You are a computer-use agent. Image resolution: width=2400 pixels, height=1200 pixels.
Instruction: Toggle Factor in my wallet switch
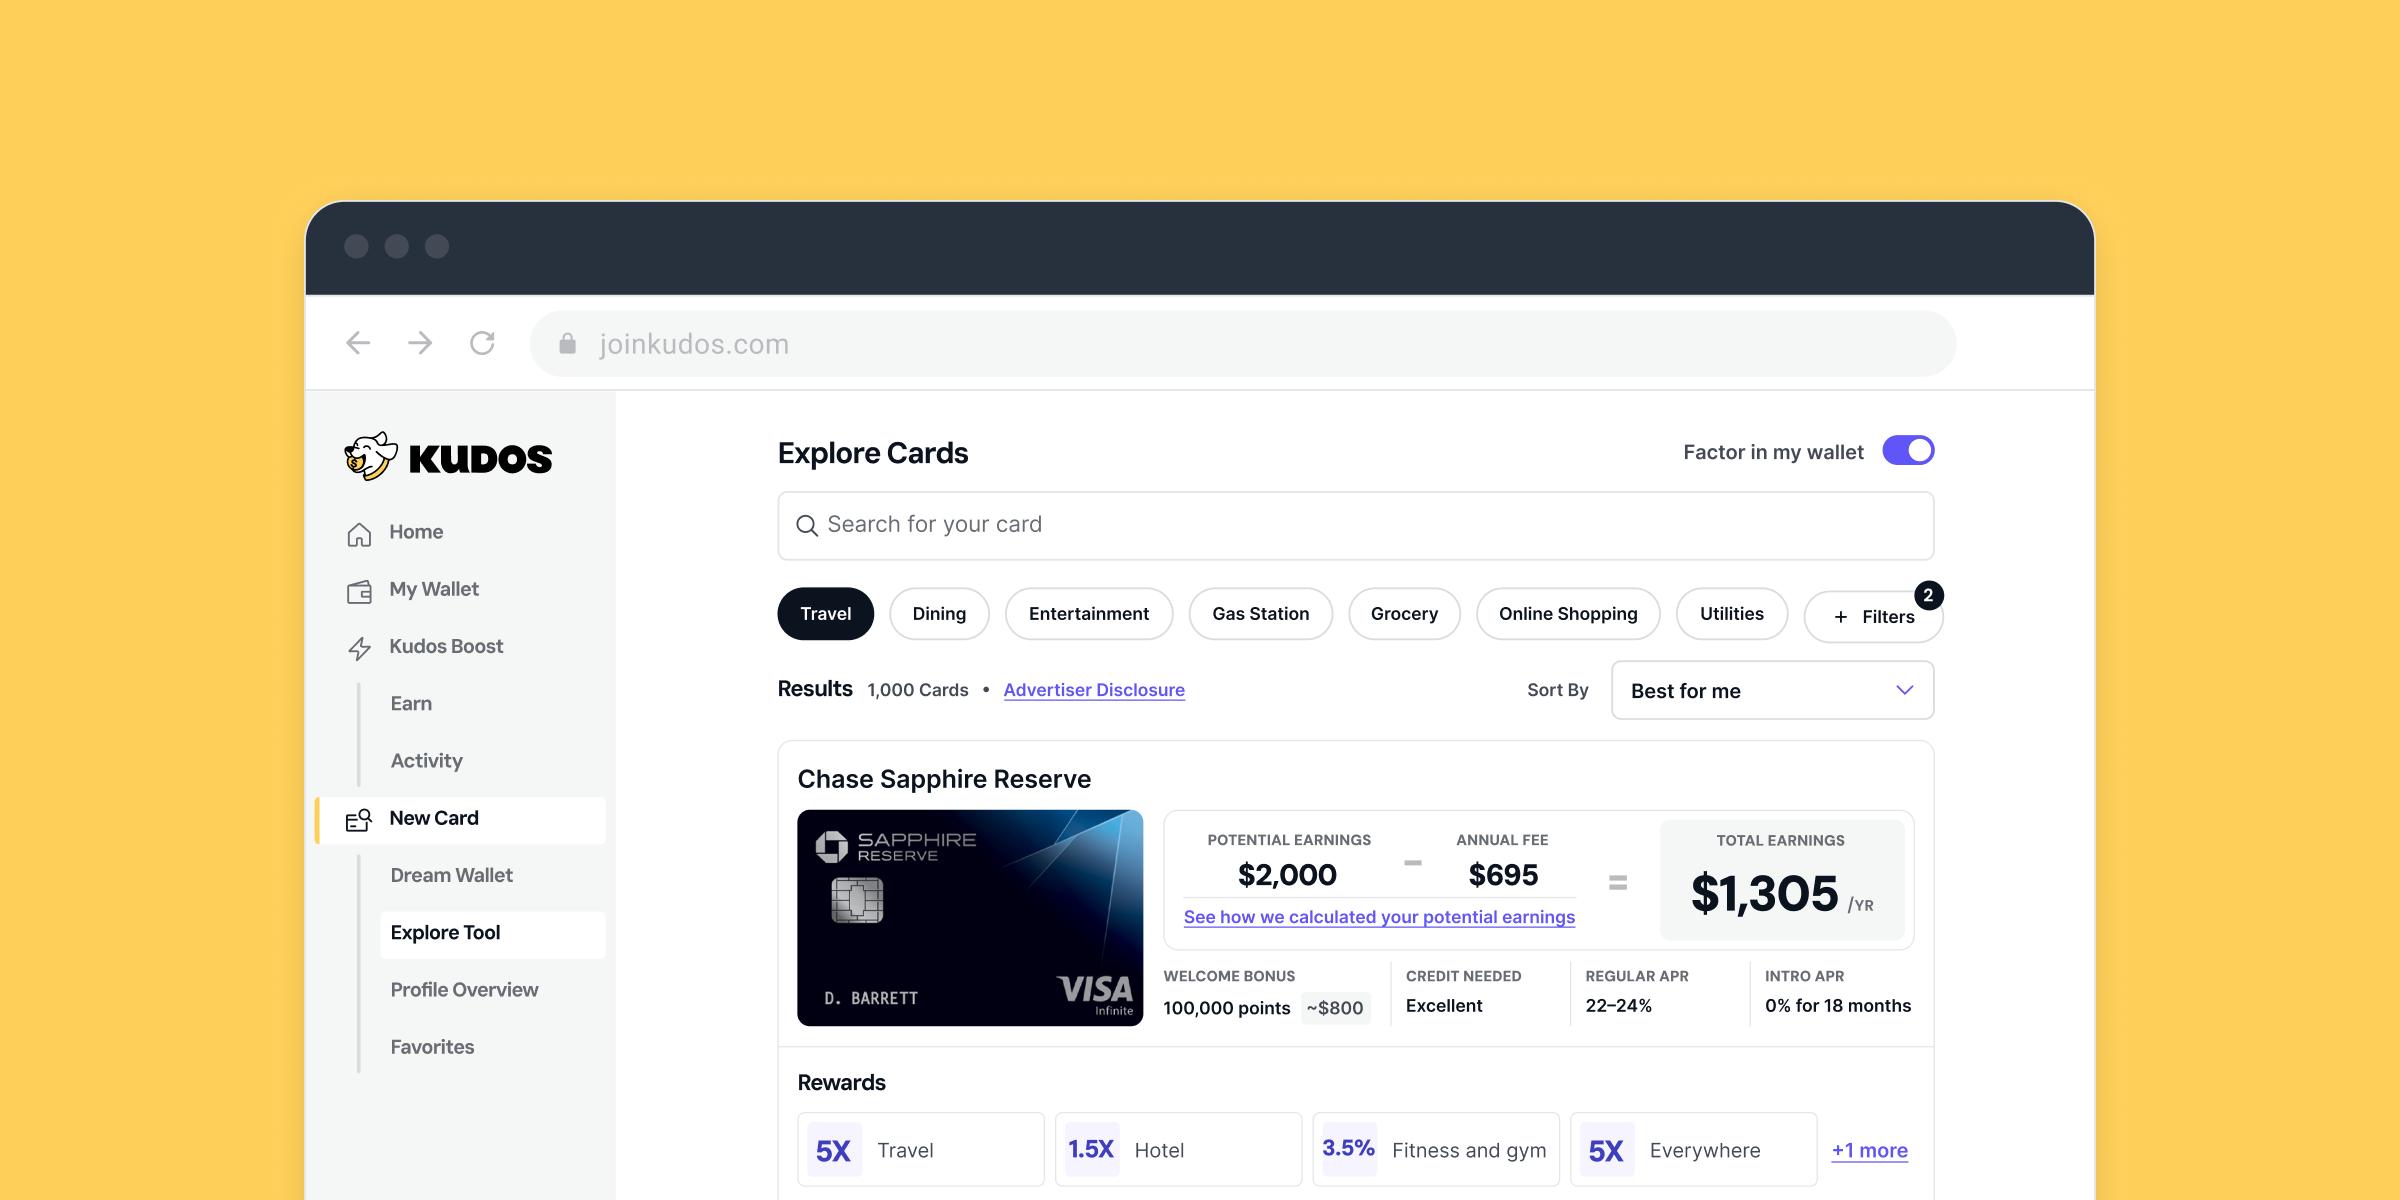pos(1908,451)
